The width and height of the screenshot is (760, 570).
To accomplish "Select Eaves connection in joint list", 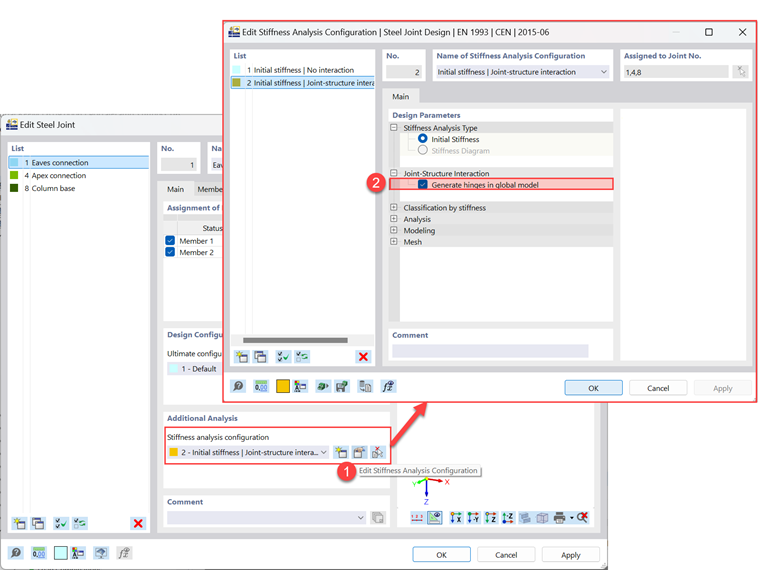I will pyautogui.click(x=79, y=162).
